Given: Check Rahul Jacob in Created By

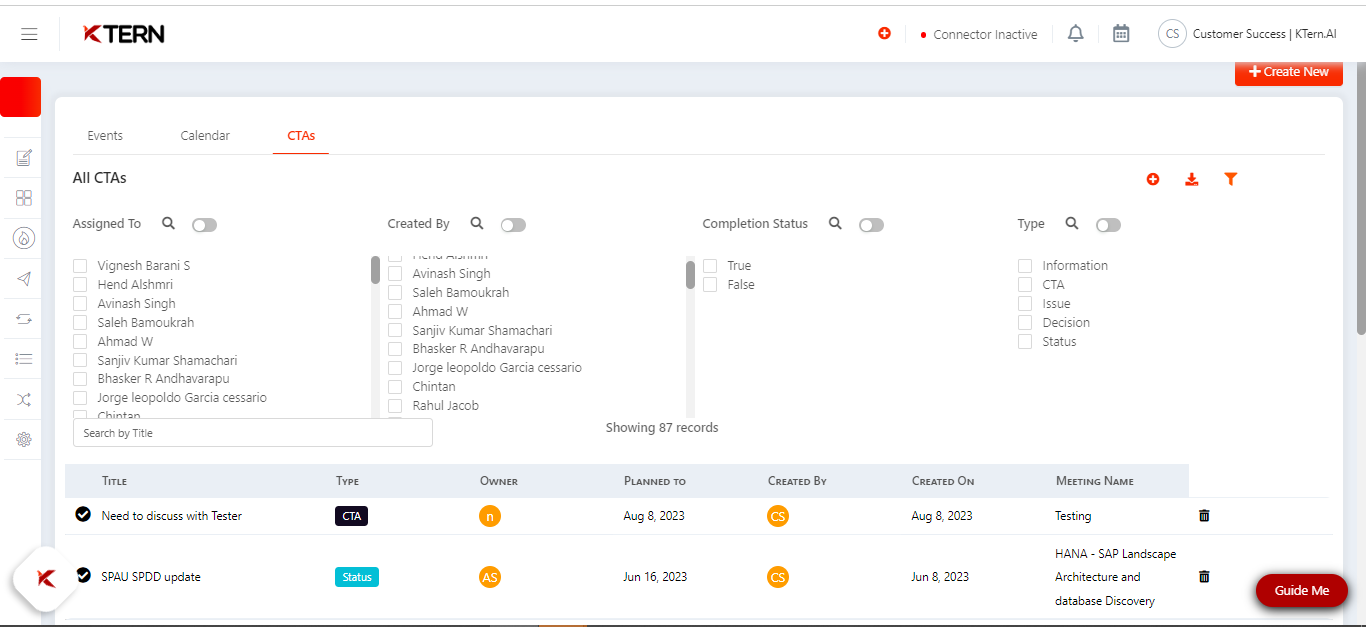Looking at the screenshot, I should (395, 406).
